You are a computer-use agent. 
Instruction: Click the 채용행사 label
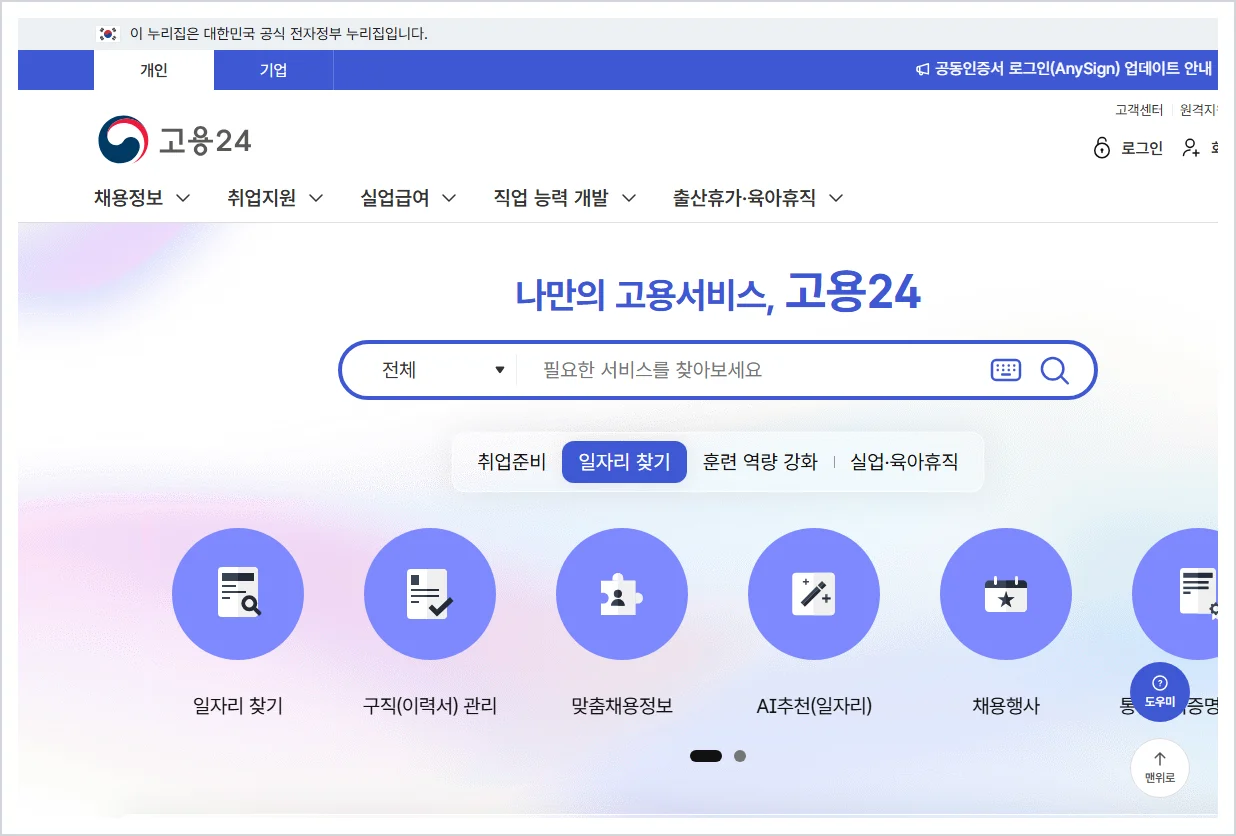(x=1006, y=706)
